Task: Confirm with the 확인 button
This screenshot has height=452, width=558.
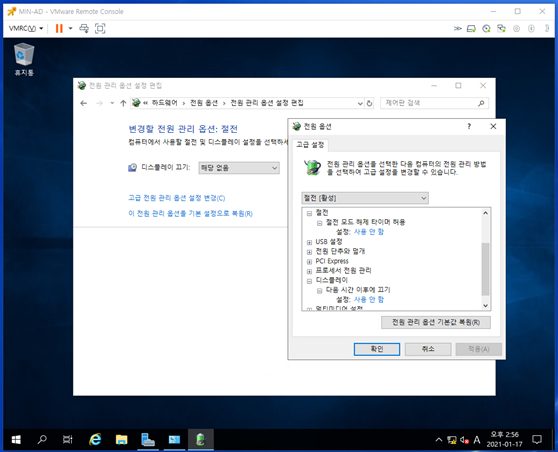Action: (377, 349)
